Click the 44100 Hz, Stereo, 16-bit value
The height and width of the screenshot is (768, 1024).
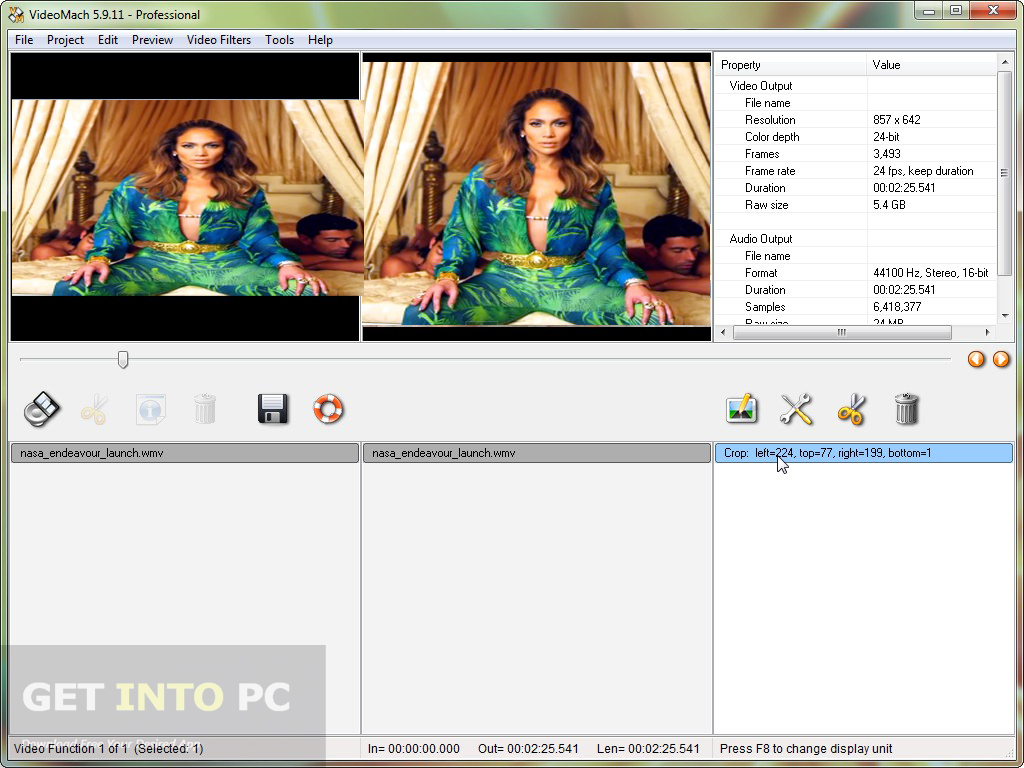click(x=931, y=273)
